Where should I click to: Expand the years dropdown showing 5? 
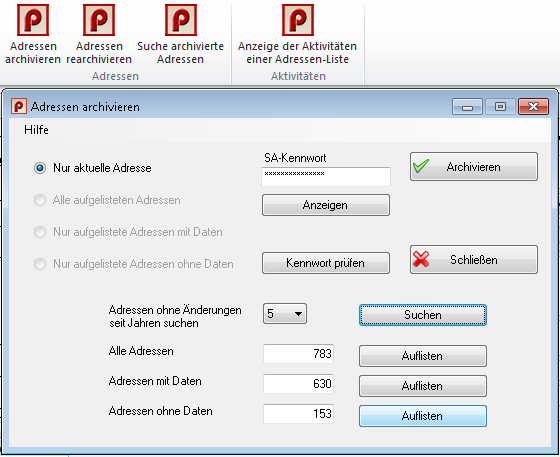pos(285,314)
